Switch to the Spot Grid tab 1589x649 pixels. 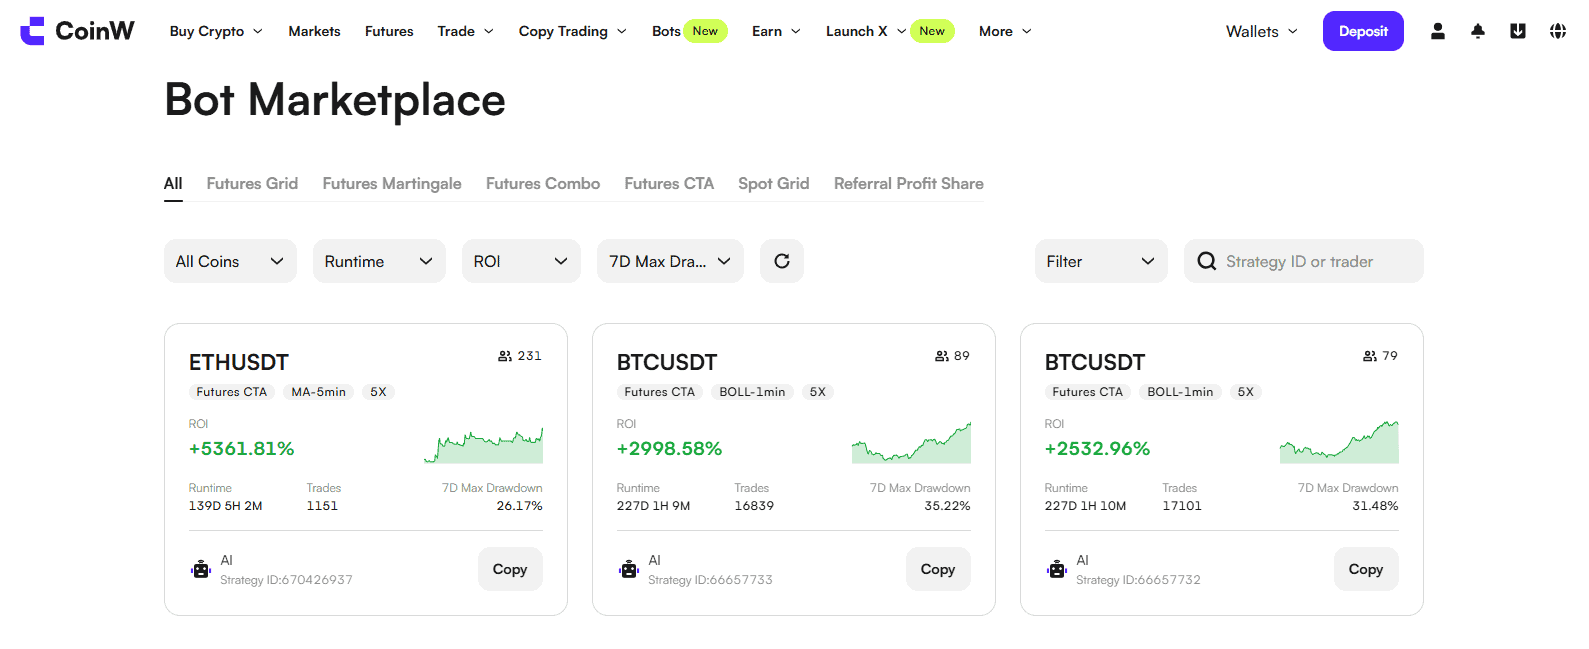point(774,184)
